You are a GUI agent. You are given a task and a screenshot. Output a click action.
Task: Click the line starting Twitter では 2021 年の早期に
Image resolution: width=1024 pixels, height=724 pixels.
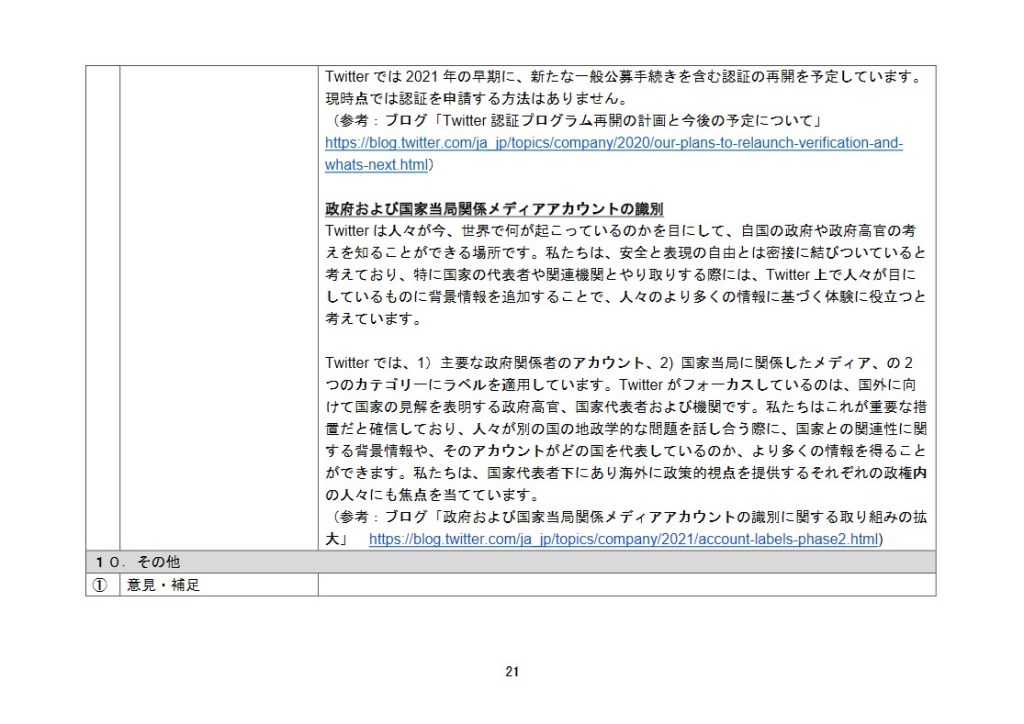tap(622, 77)
